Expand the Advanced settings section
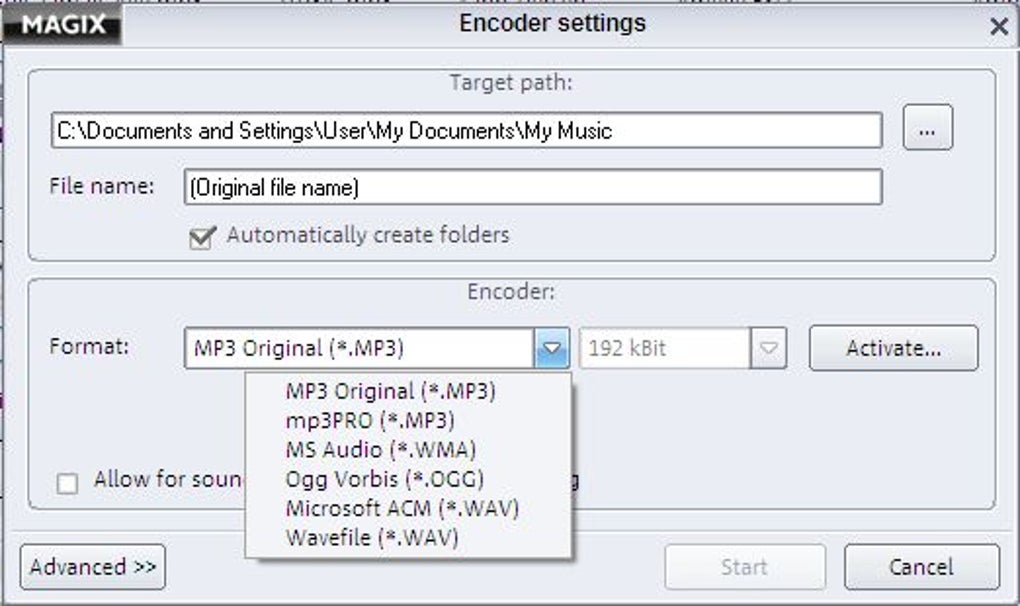 91,567
